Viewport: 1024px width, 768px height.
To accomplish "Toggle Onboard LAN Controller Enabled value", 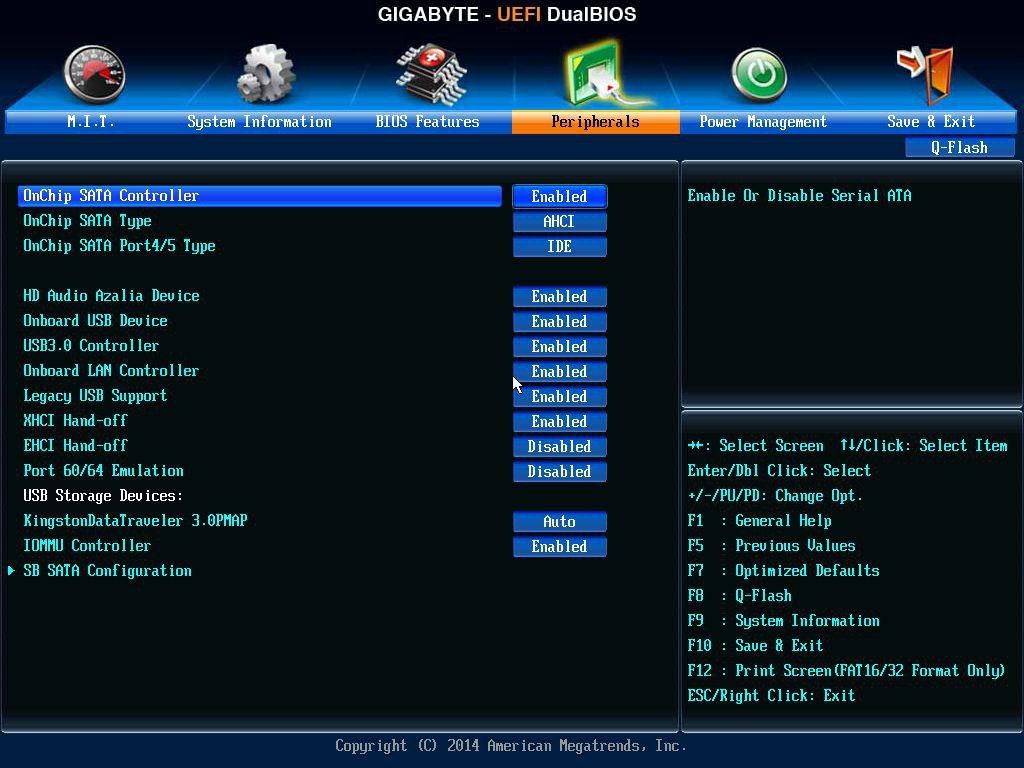I will [560, 372].
